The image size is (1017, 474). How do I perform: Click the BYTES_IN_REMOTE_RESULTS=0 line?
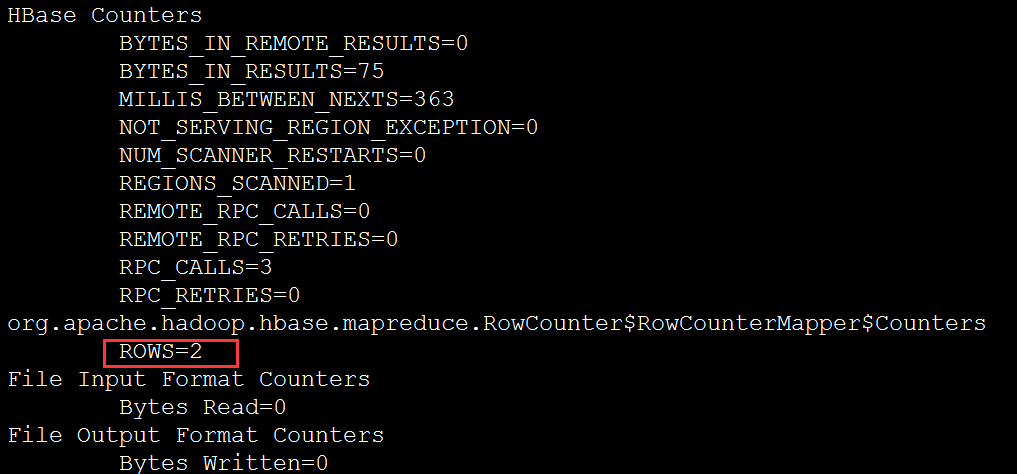point(293,44)
